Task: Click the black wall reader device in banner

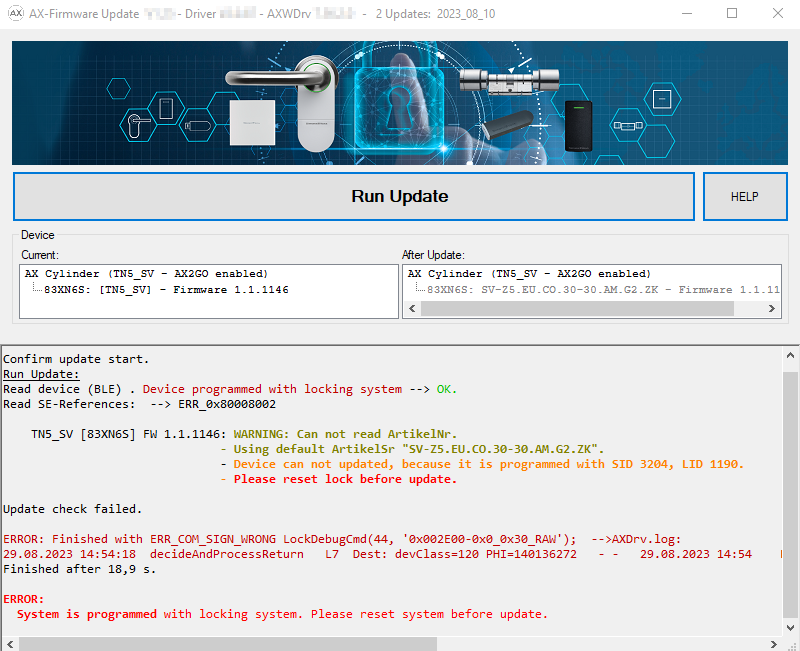Action: point(580,124)
